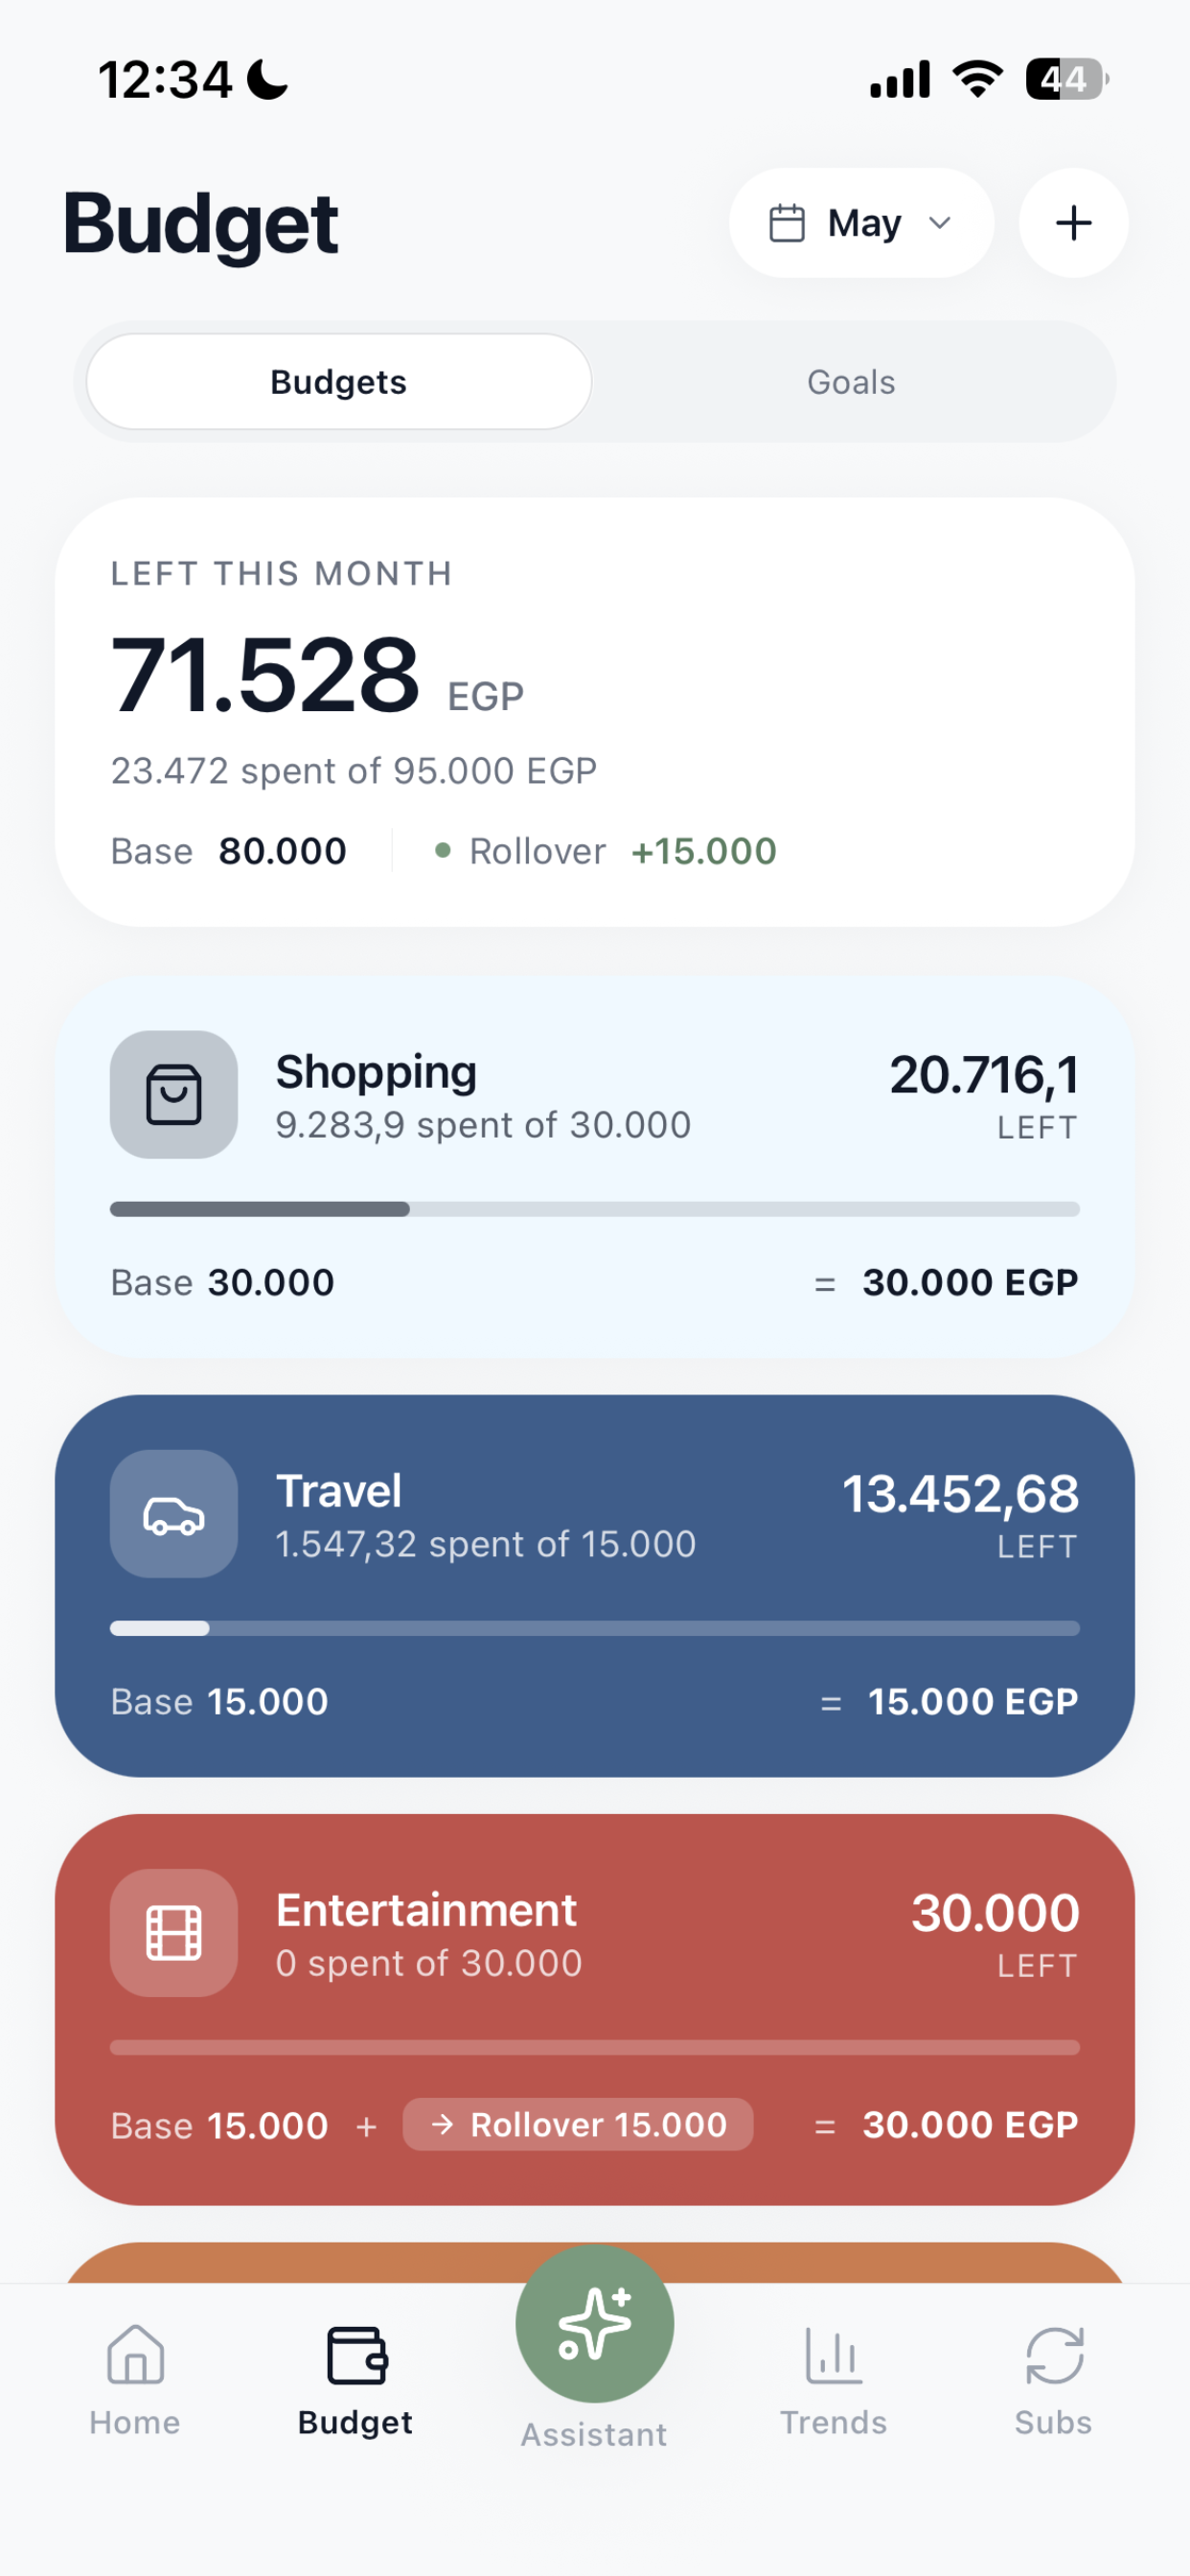
Task: Open Subs refresh icon in navigation
Action: coord(1053,2380)
